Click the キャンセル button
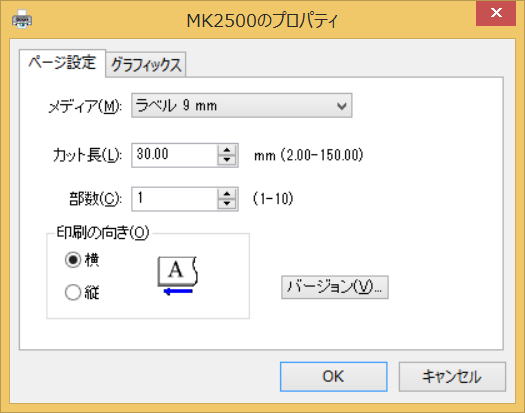This screenshot has height=413, width=525. click(x=452, y=376)
